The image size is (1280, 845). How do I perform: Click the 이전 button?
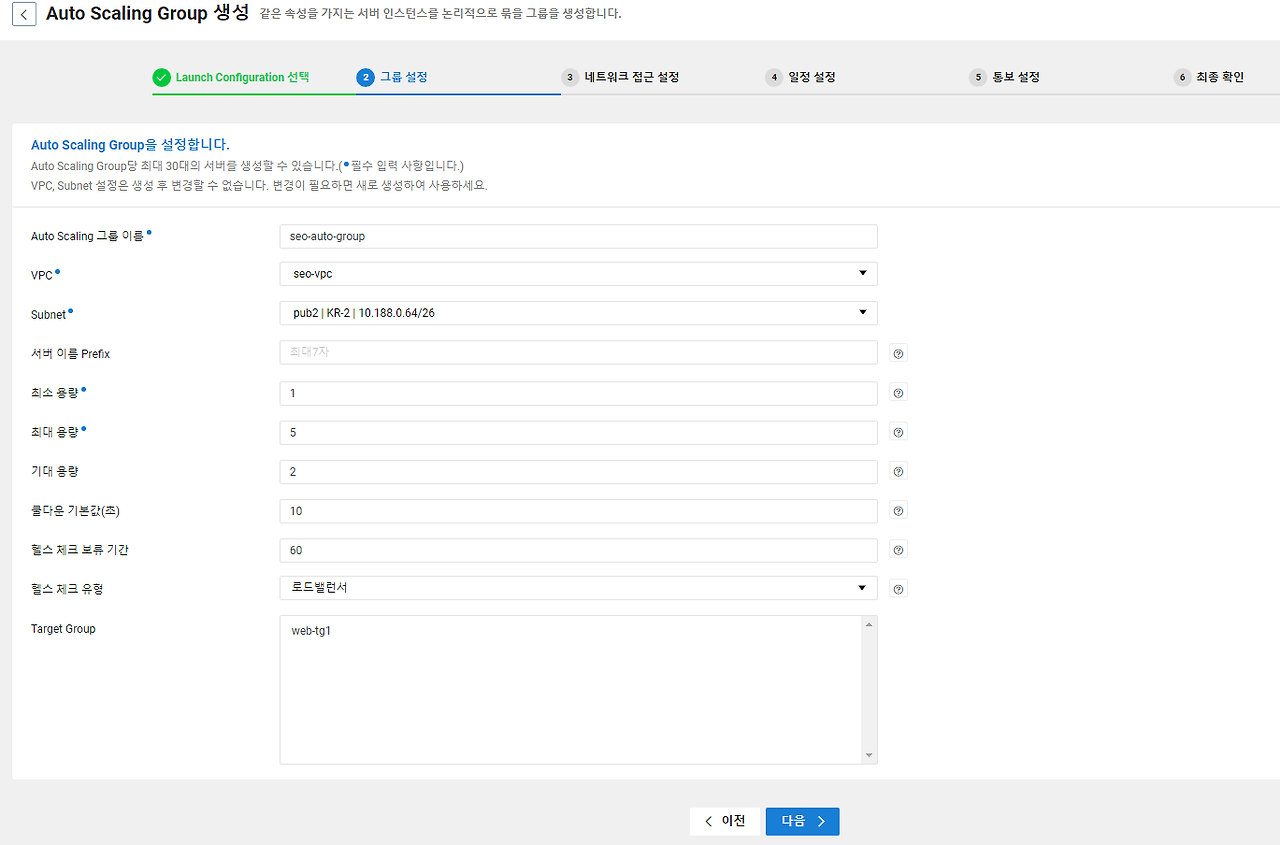pos(724,821)
